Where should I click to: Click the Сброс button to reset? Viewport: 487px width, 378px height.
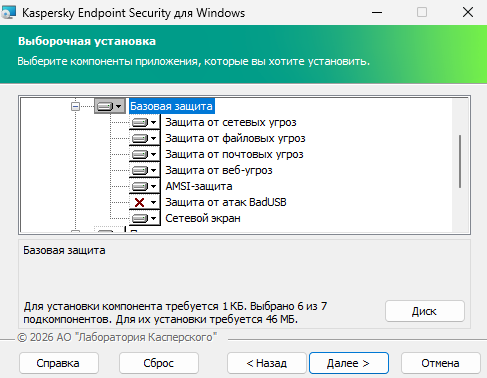(159, 363)
